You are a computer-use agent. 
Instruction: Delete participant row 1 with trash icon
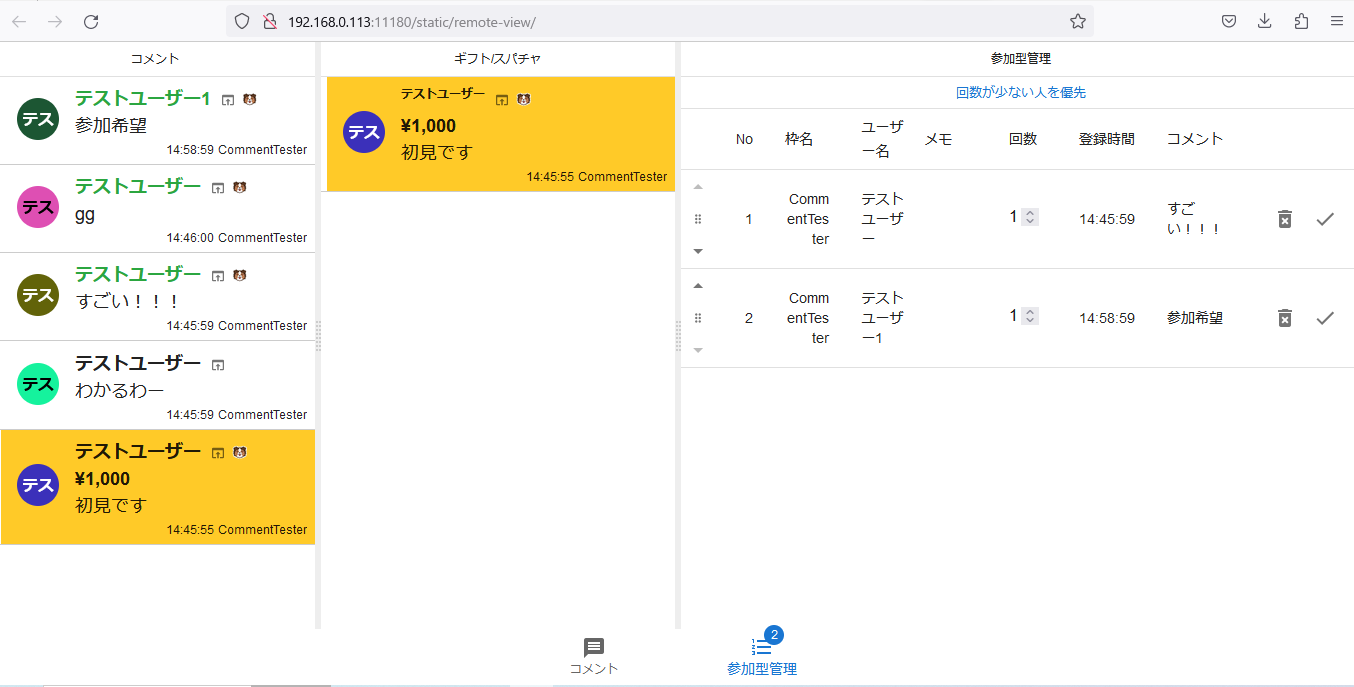[x=1285, y=219]
